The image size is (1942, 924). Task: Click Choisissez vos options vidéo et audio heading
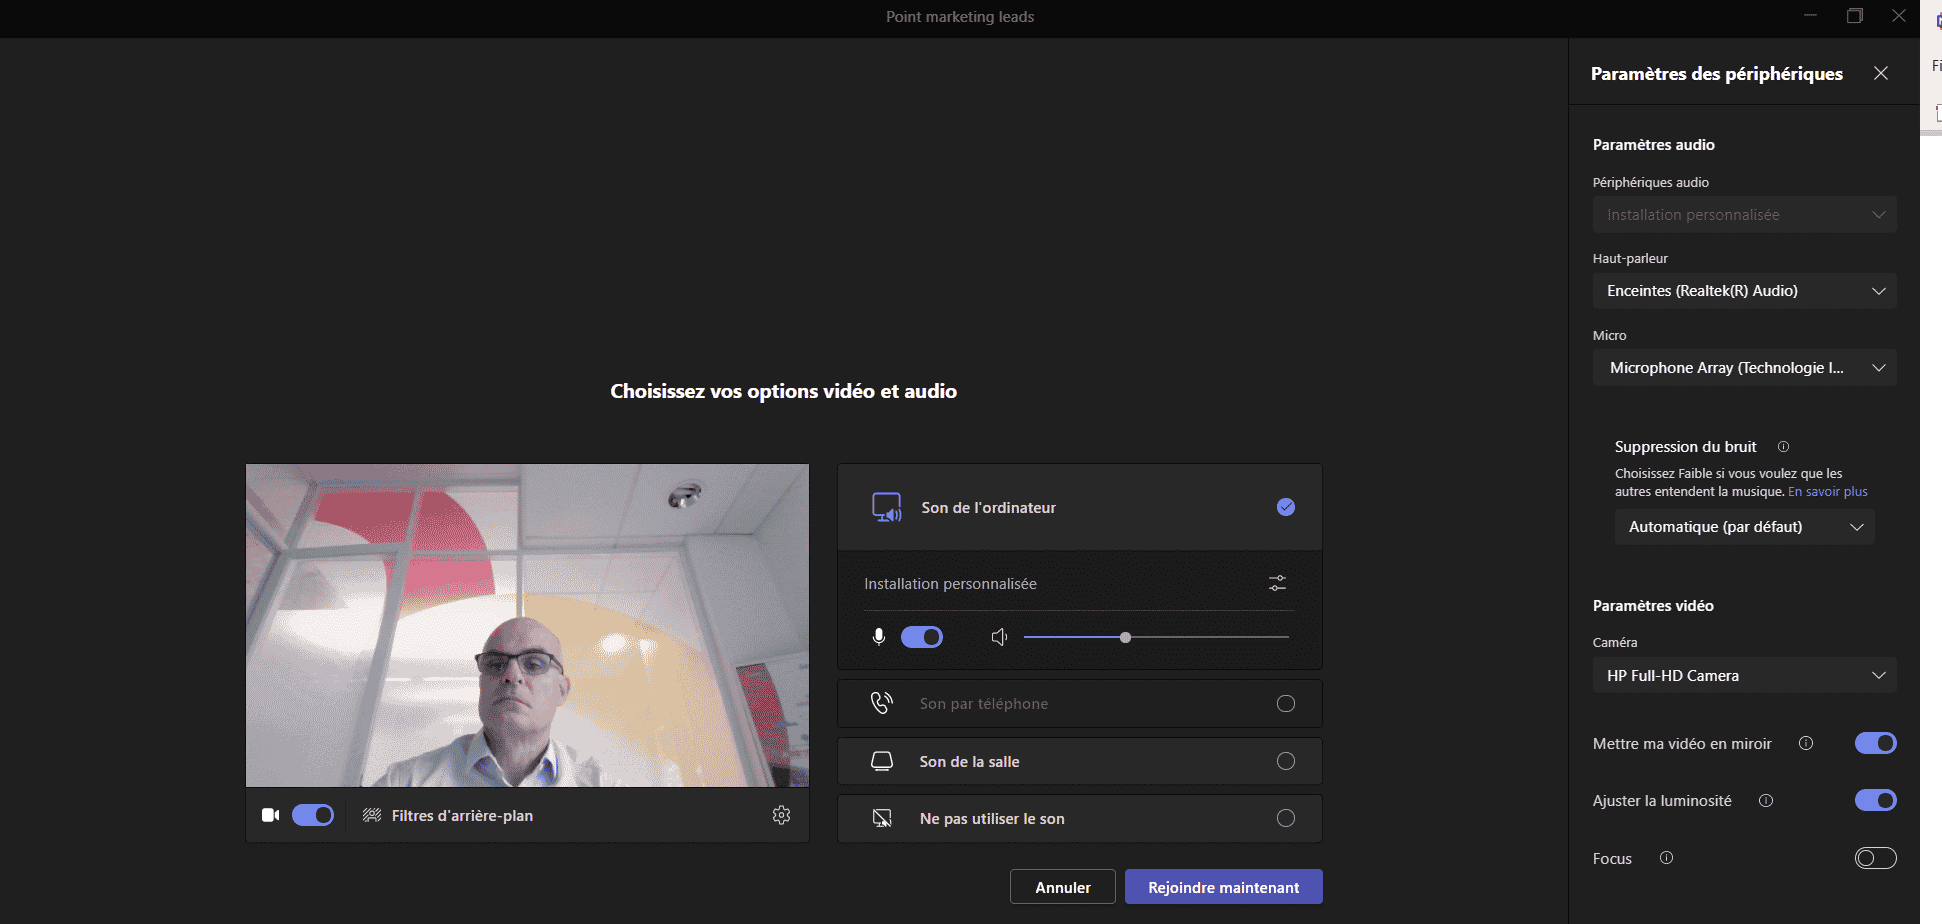(784, 391)
